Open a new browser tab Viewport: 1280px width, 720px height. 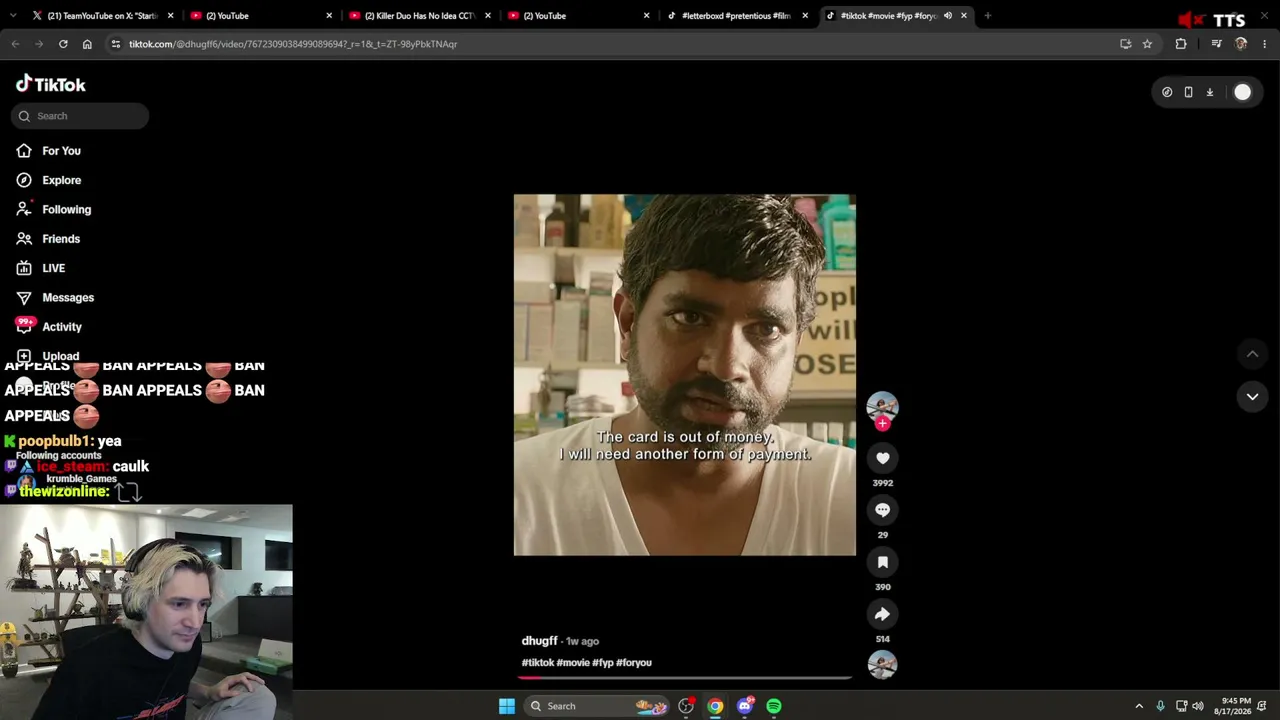(987, 16)
